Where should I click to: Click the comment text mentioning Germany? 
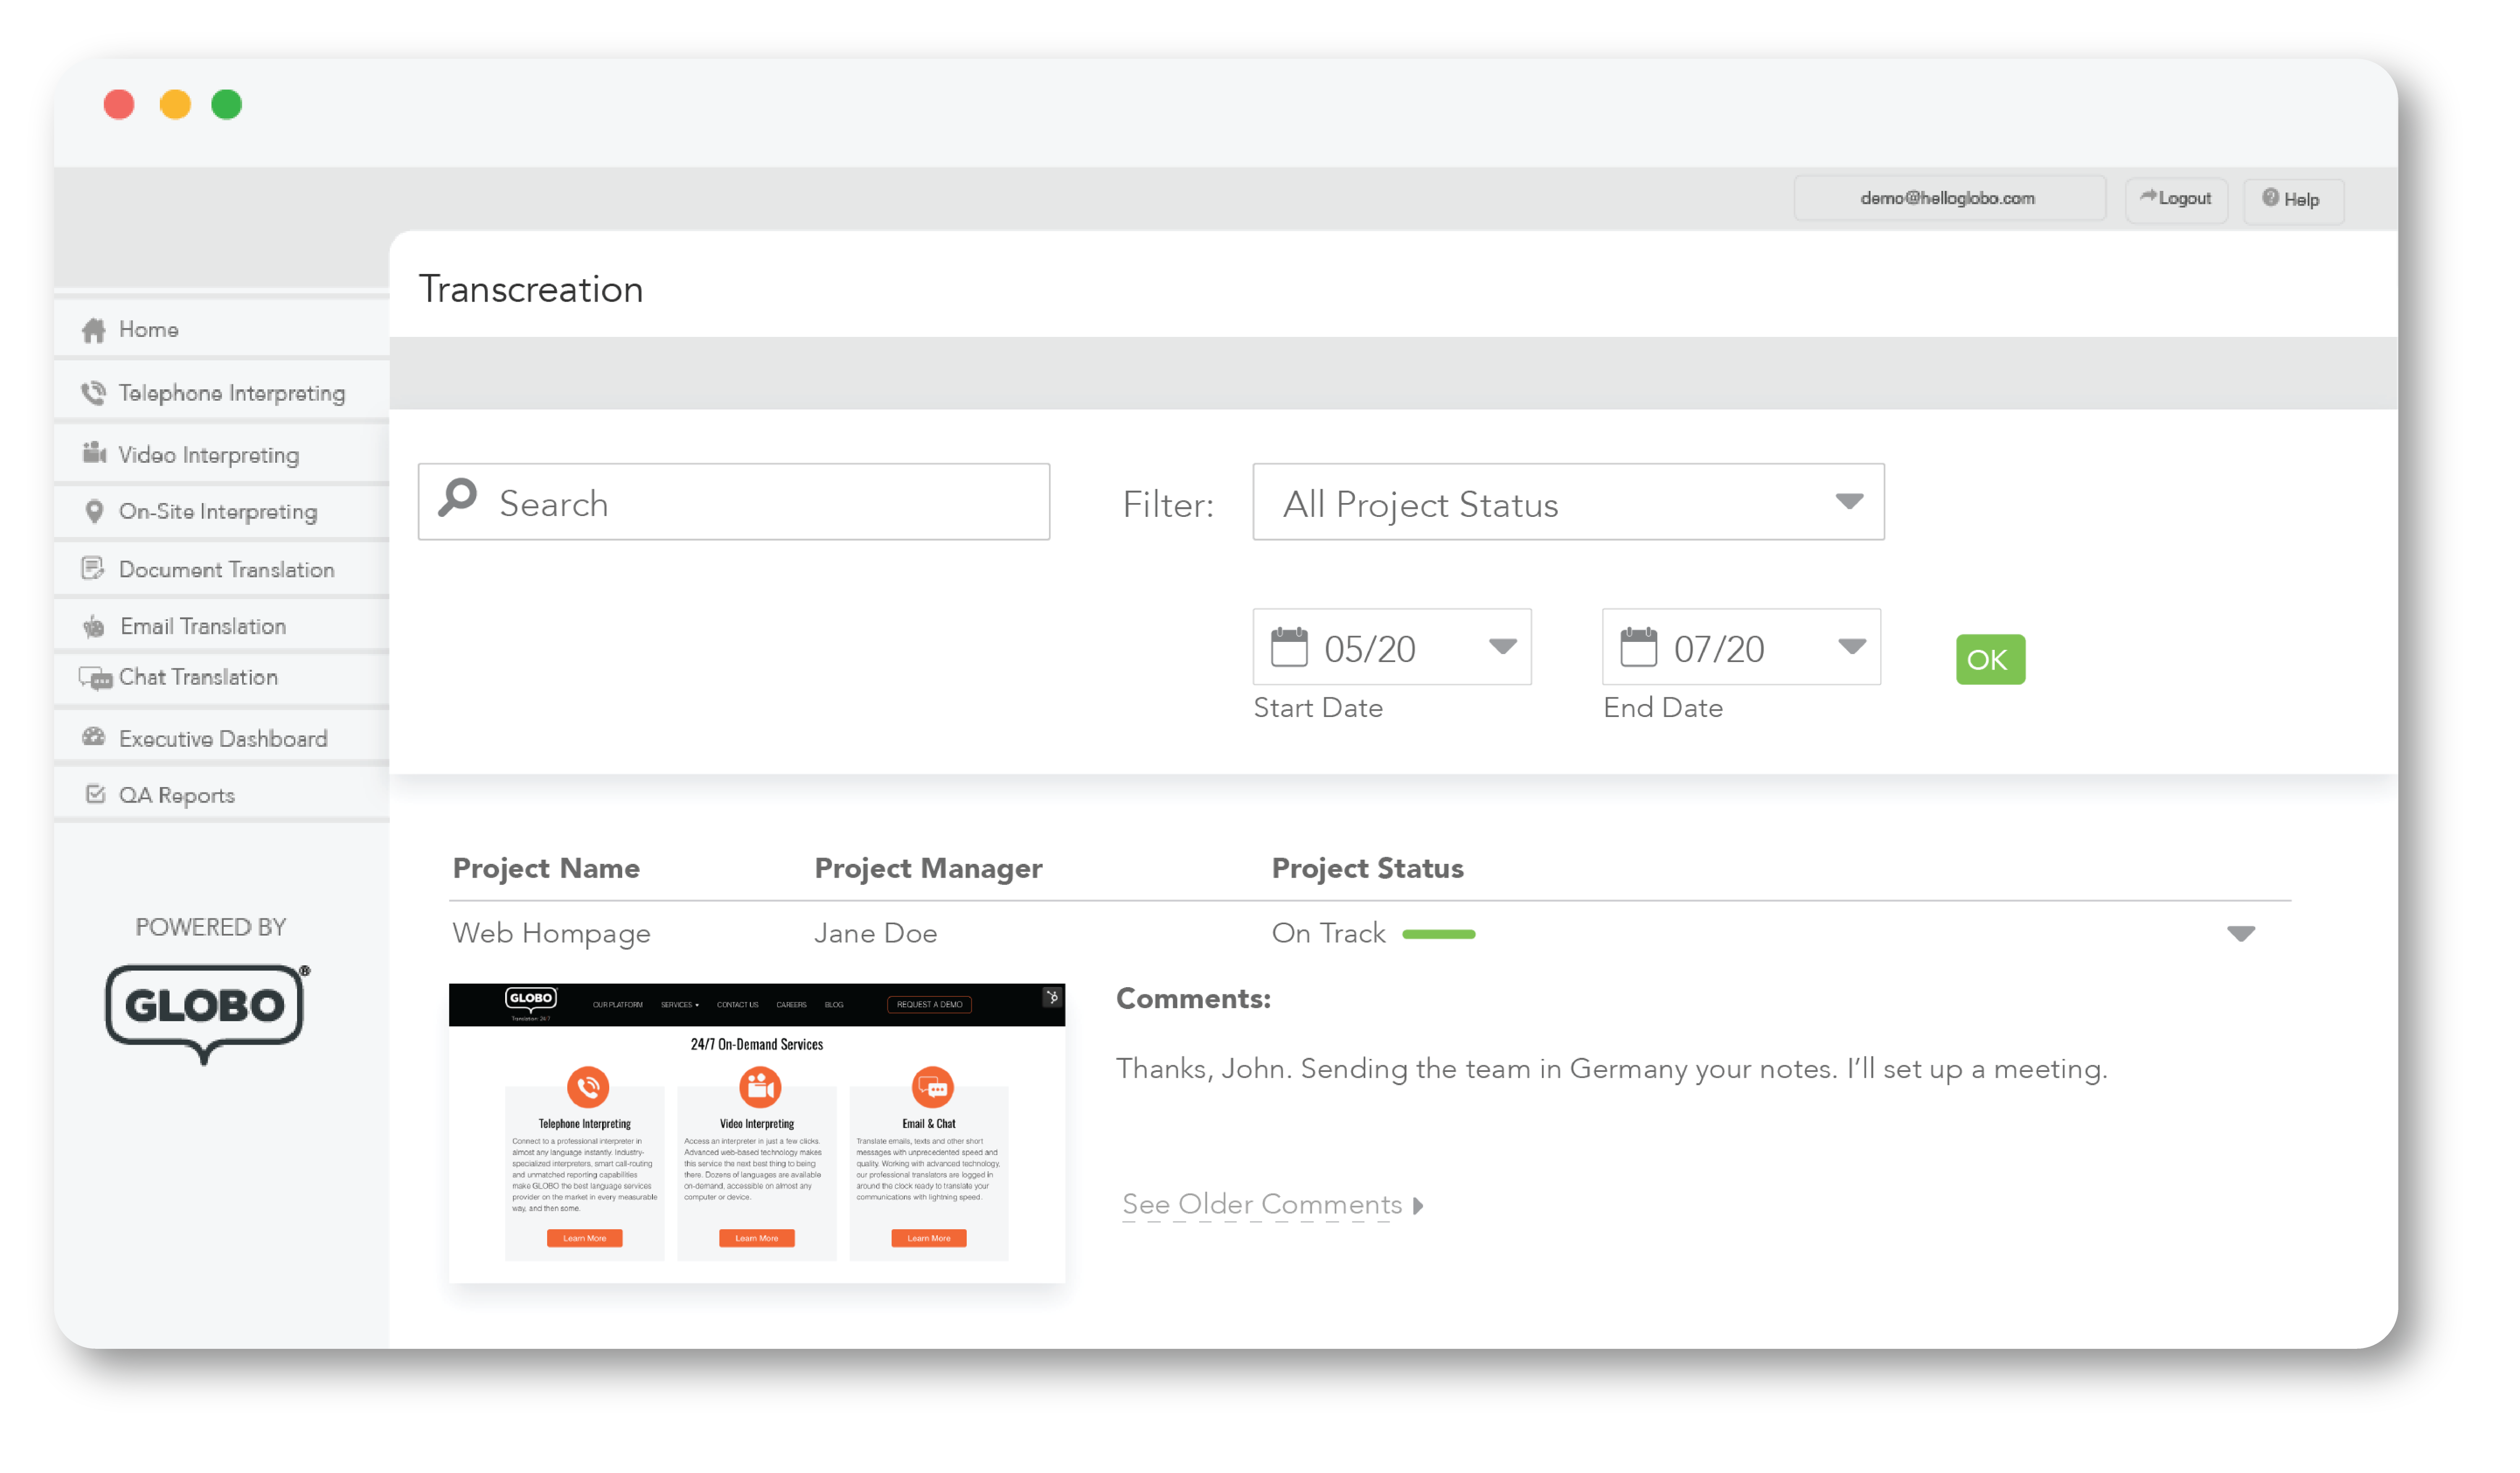point(1612,1069)
